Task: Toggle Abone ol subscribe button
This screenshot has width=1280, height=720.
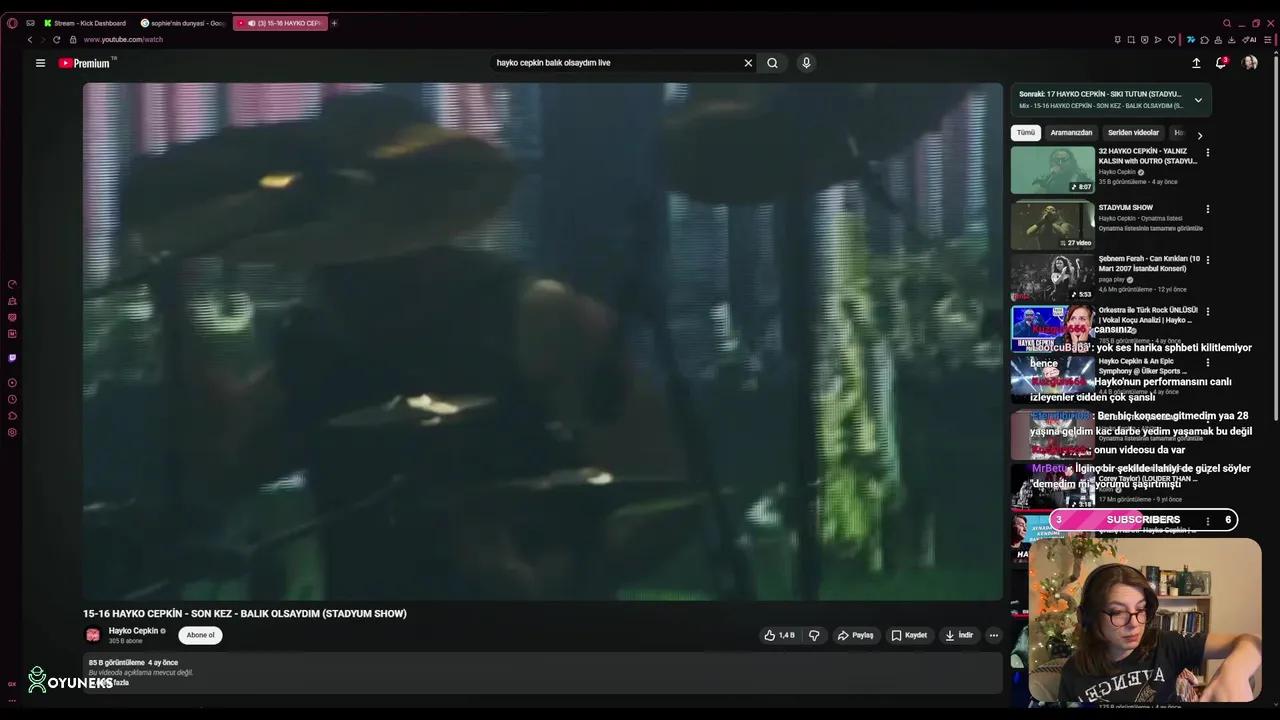Action: [200, 635]
